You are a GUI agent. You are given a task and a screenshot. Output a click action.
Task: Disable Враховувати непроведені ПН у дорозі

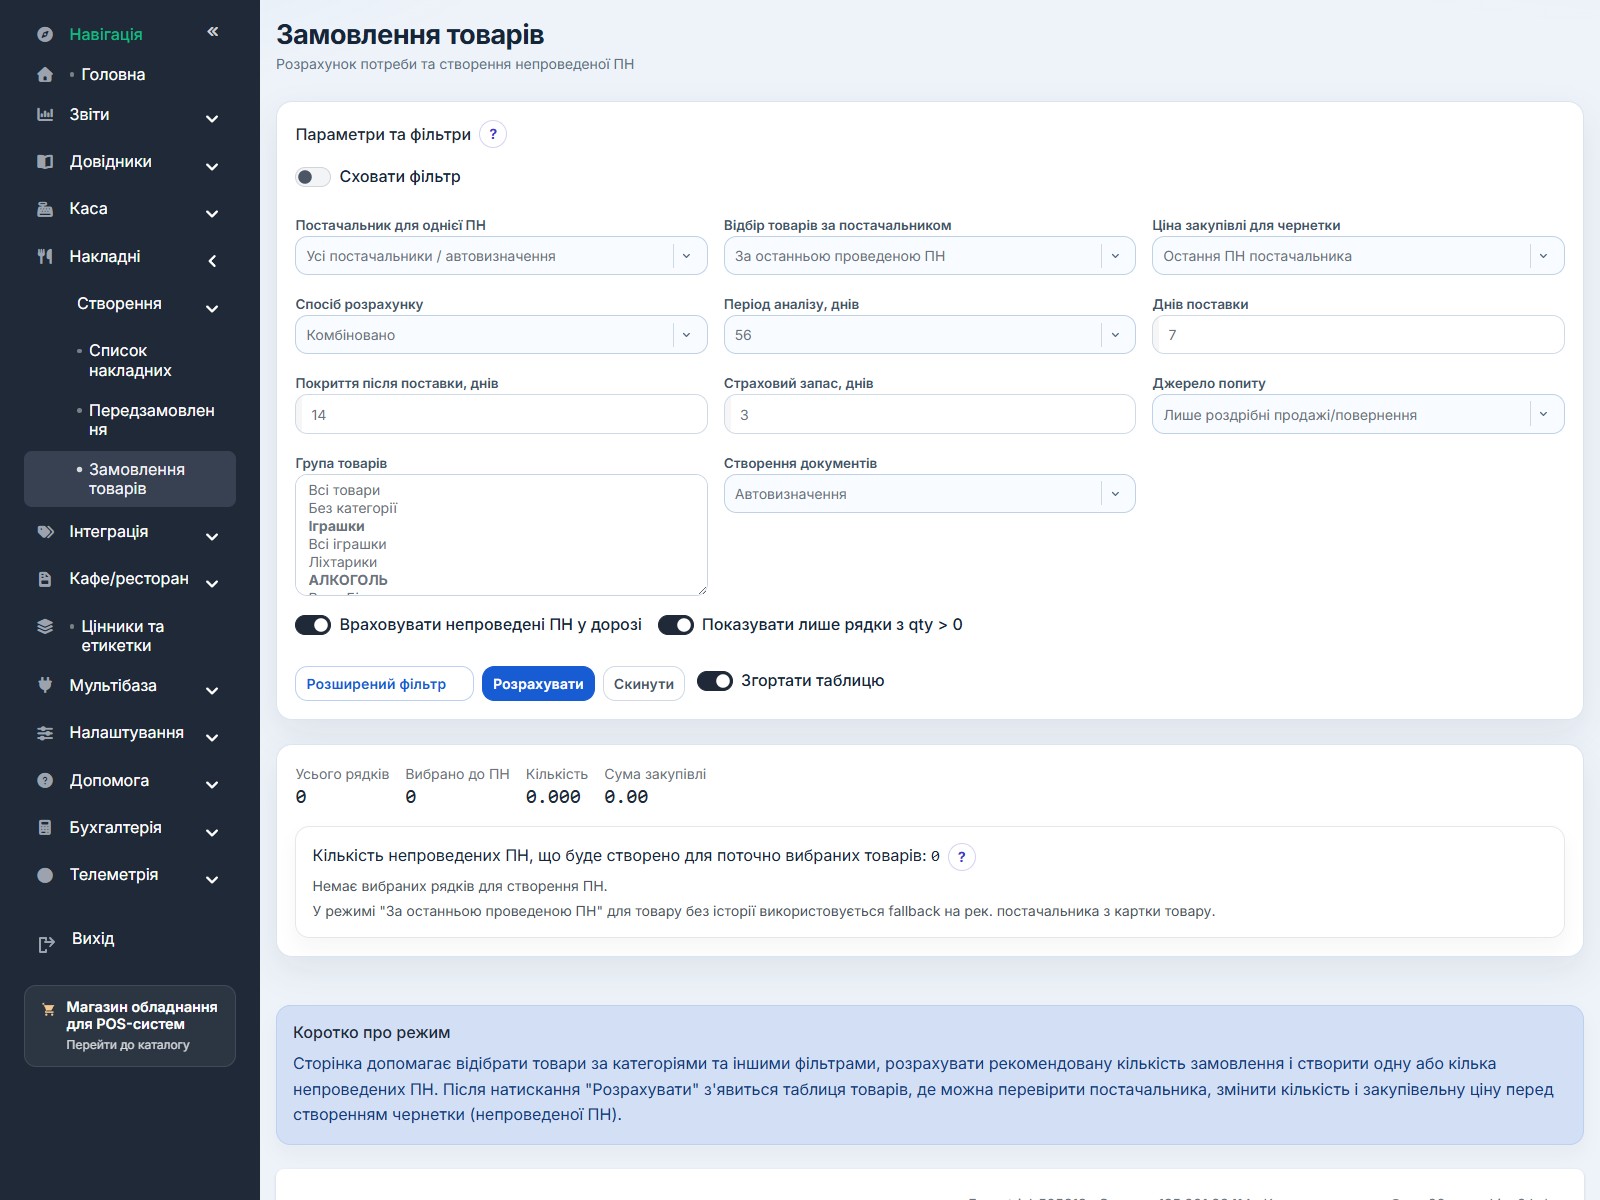313,625
